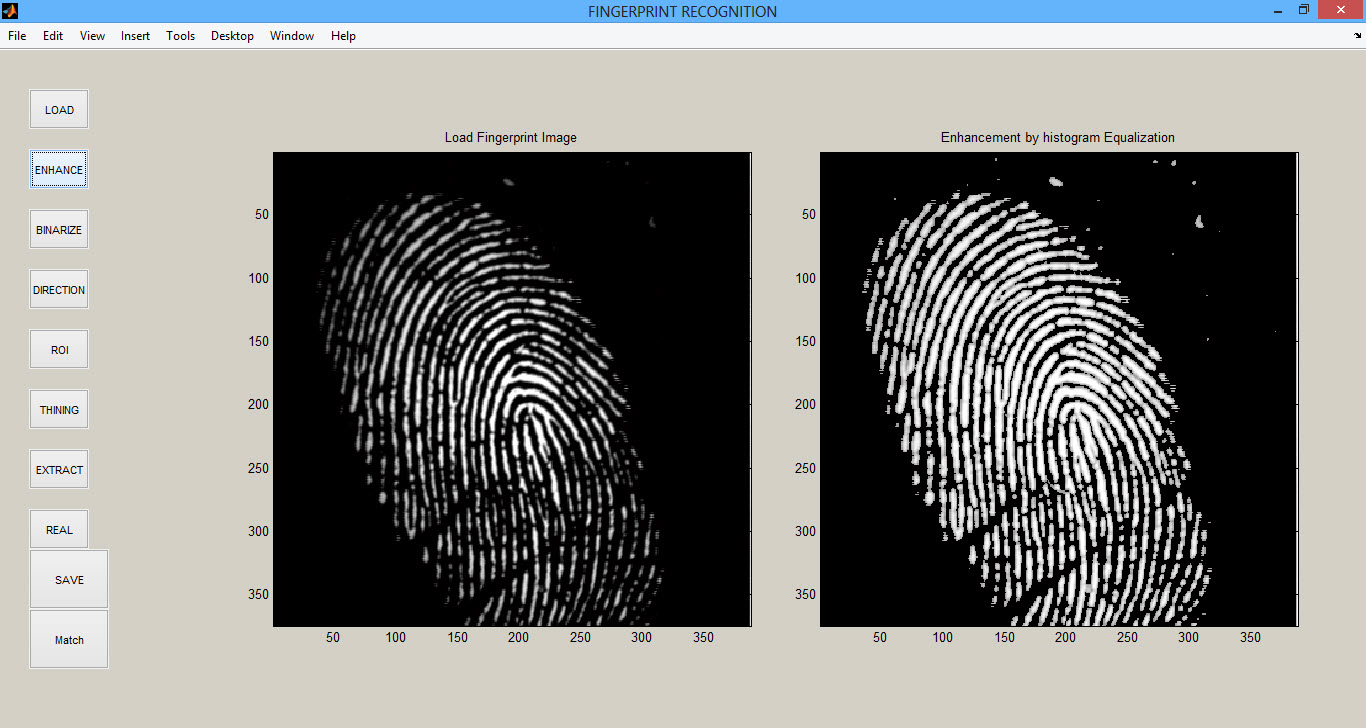Open the Desktop menu
The height and width of the screenshot is (728, 1366).
pyautogui.click(x=232, y=36)
